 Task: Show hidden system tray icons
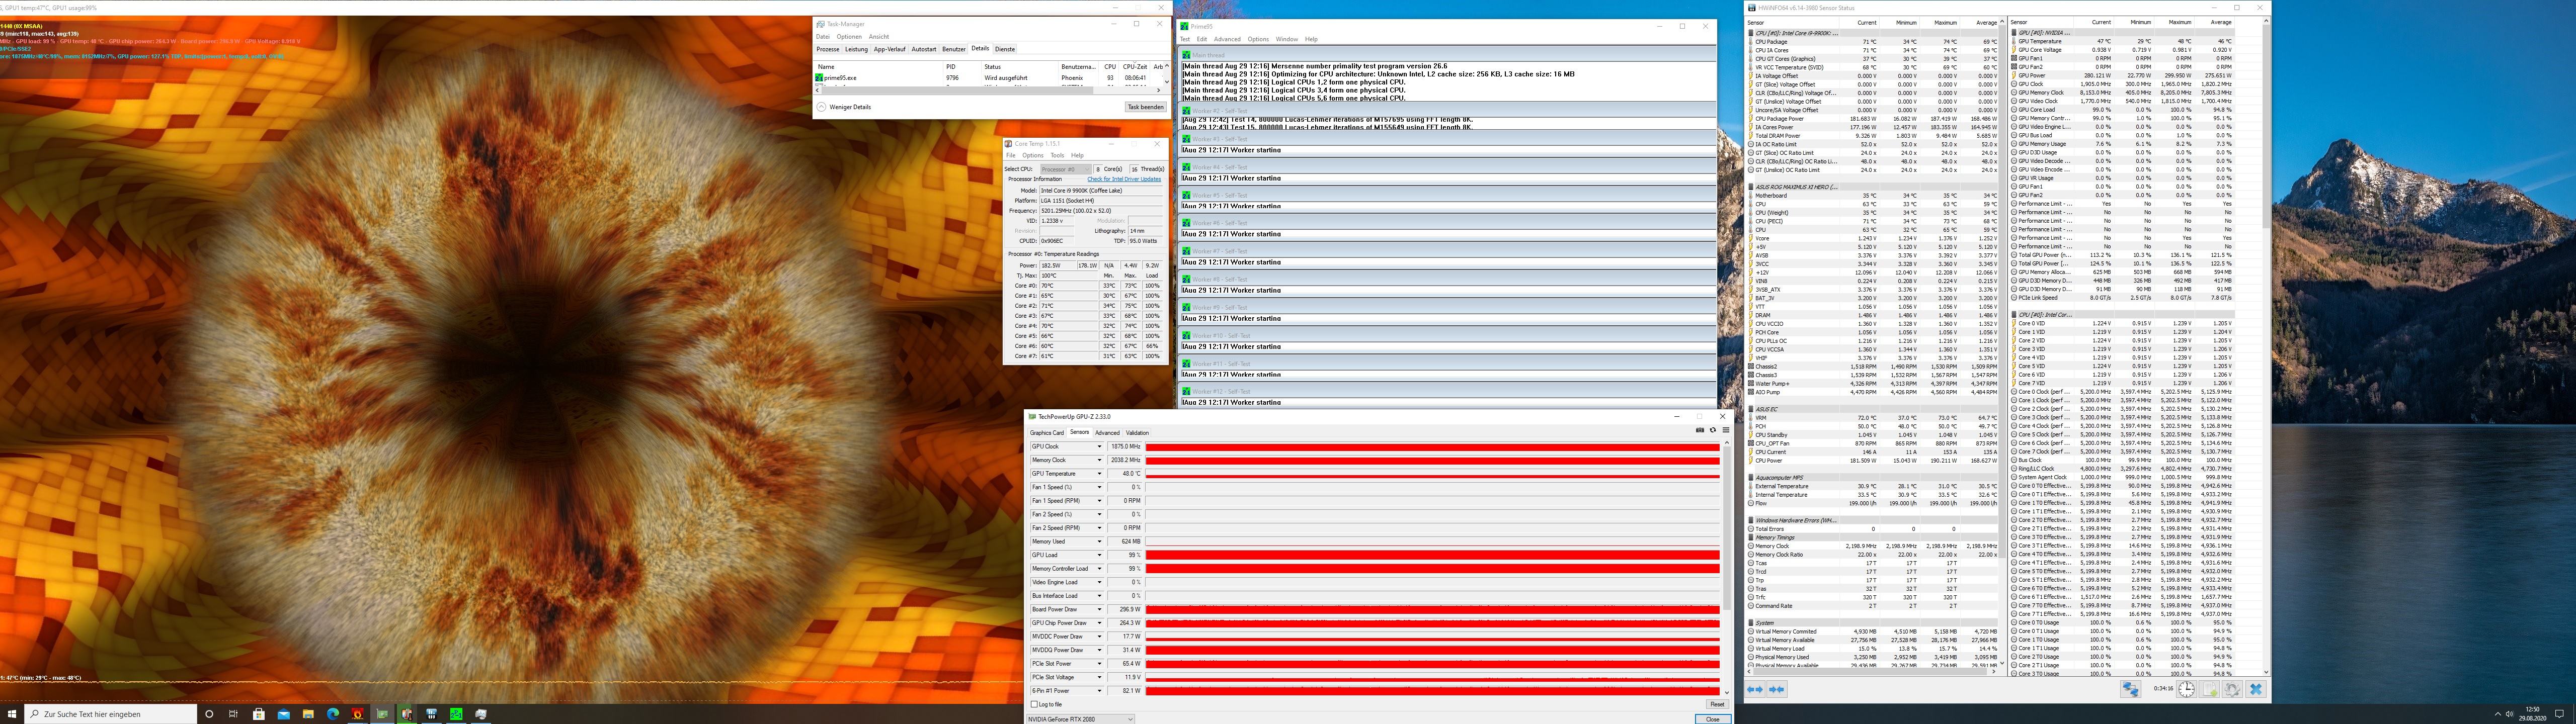point(2498,714)
